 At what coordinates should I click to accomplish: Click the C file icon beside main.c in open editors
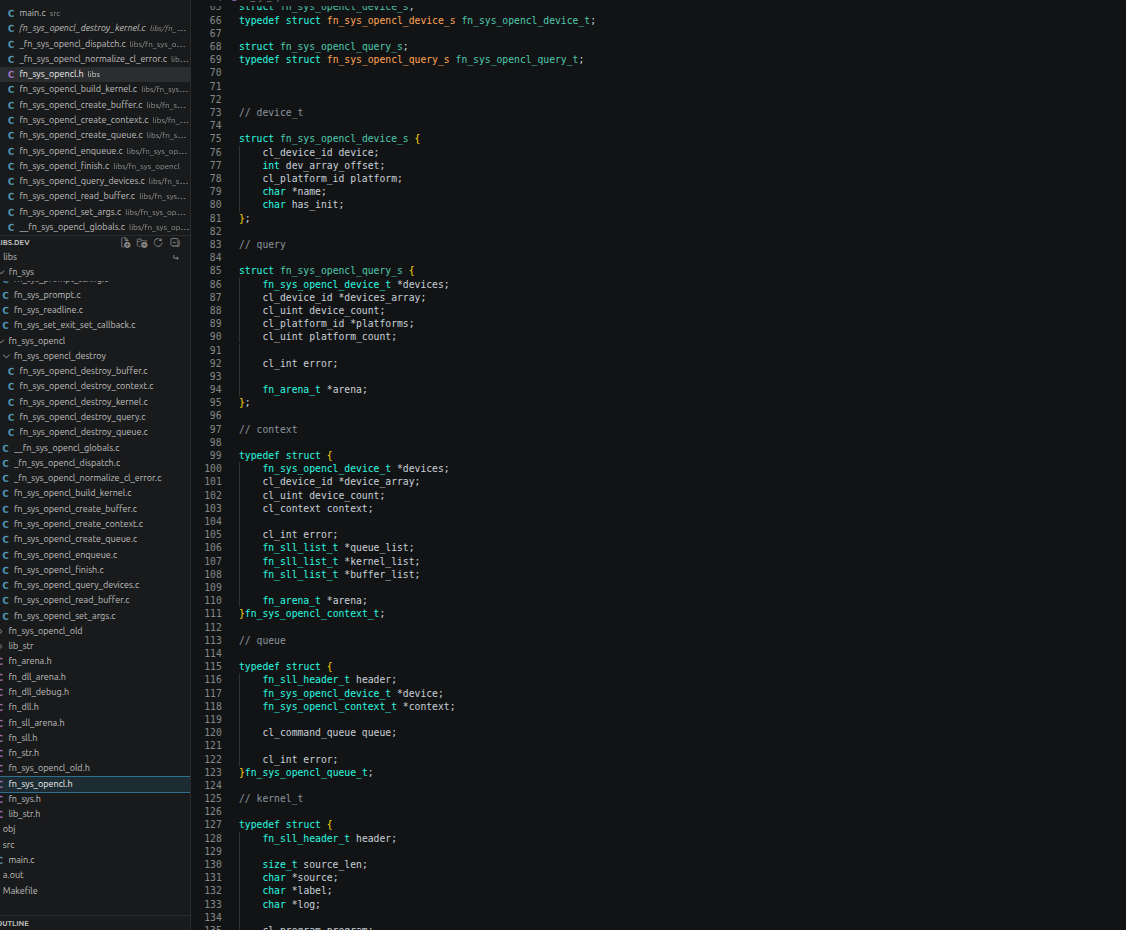point(11,13)
